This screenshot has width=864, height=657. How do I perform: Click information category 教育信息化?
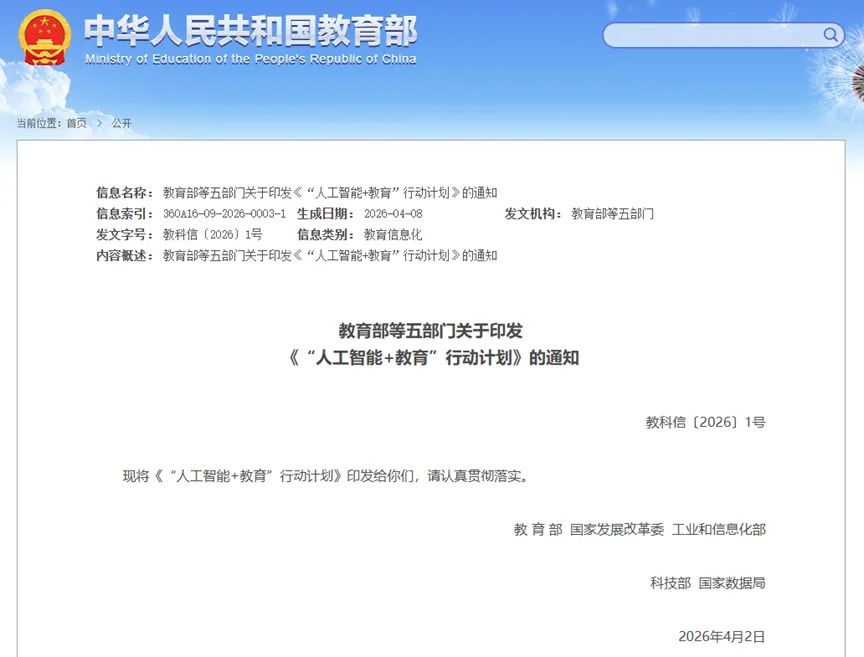click(x=393, y=235)
